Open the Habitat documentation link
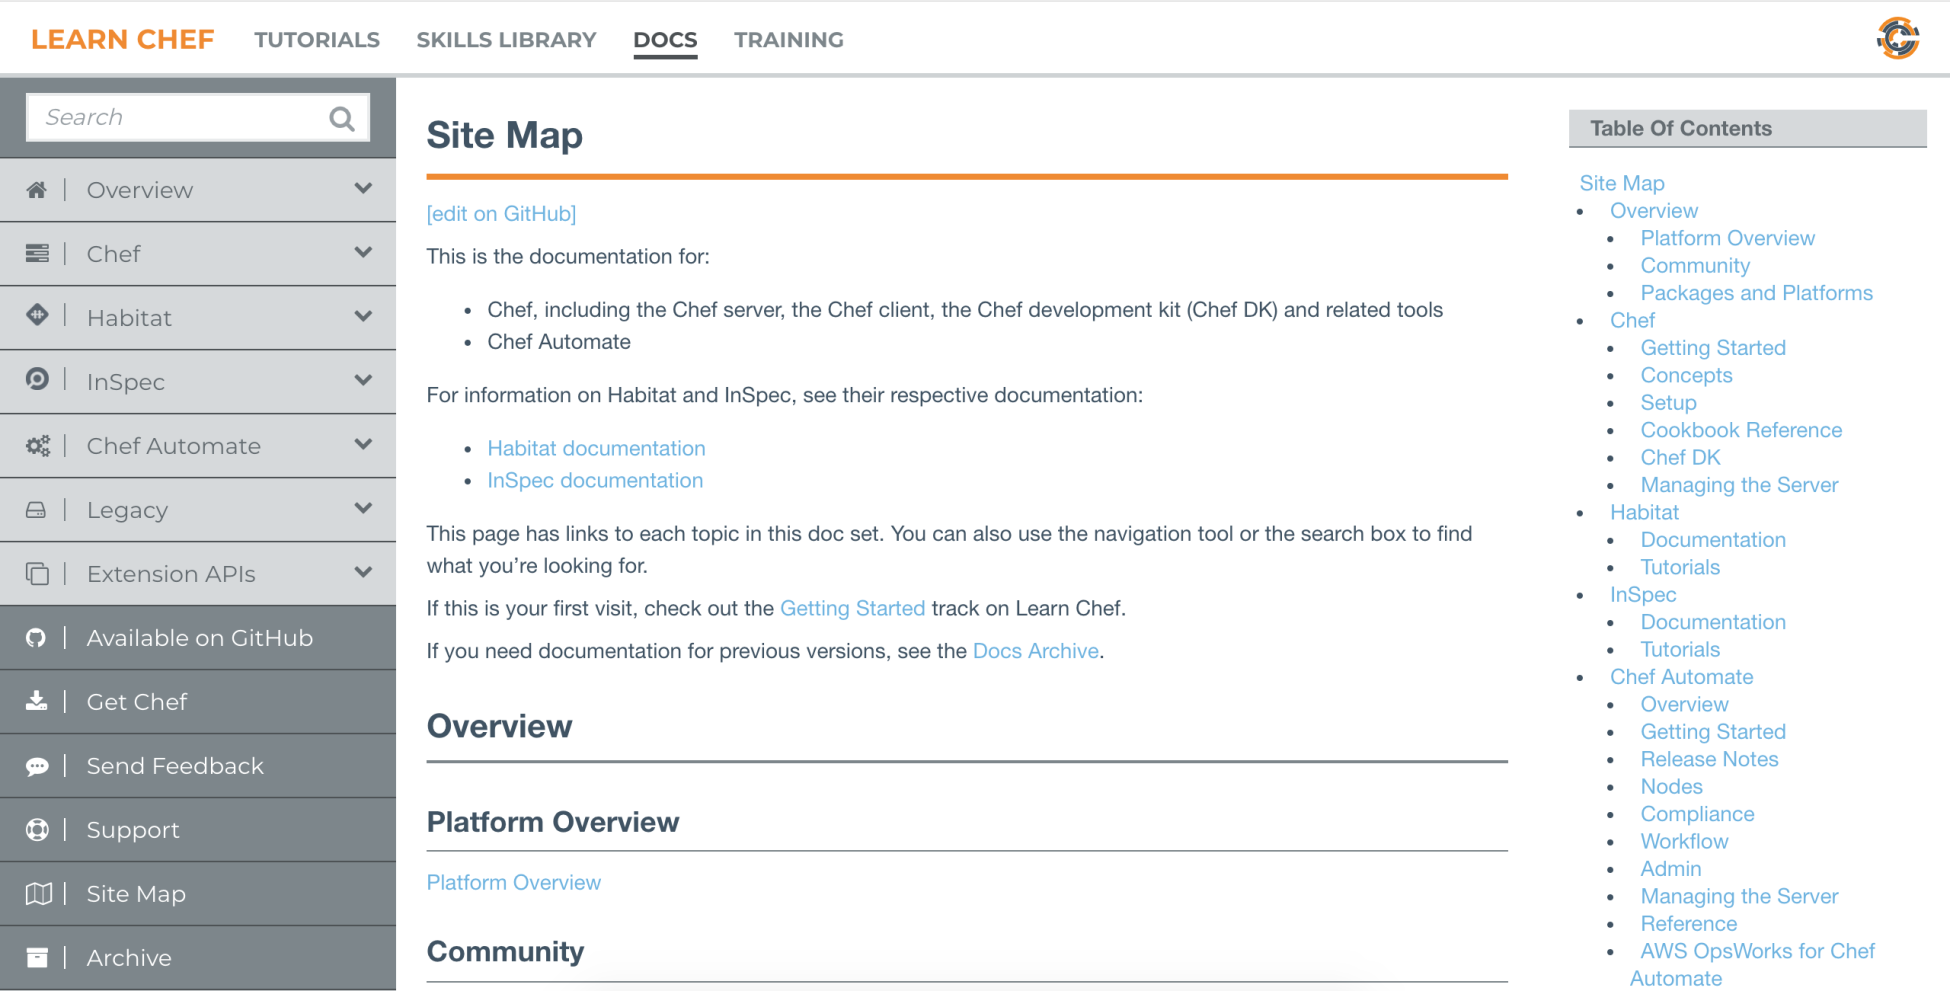Image resolution: width=1950 pixels, height=991 pixels. [596, 449]
